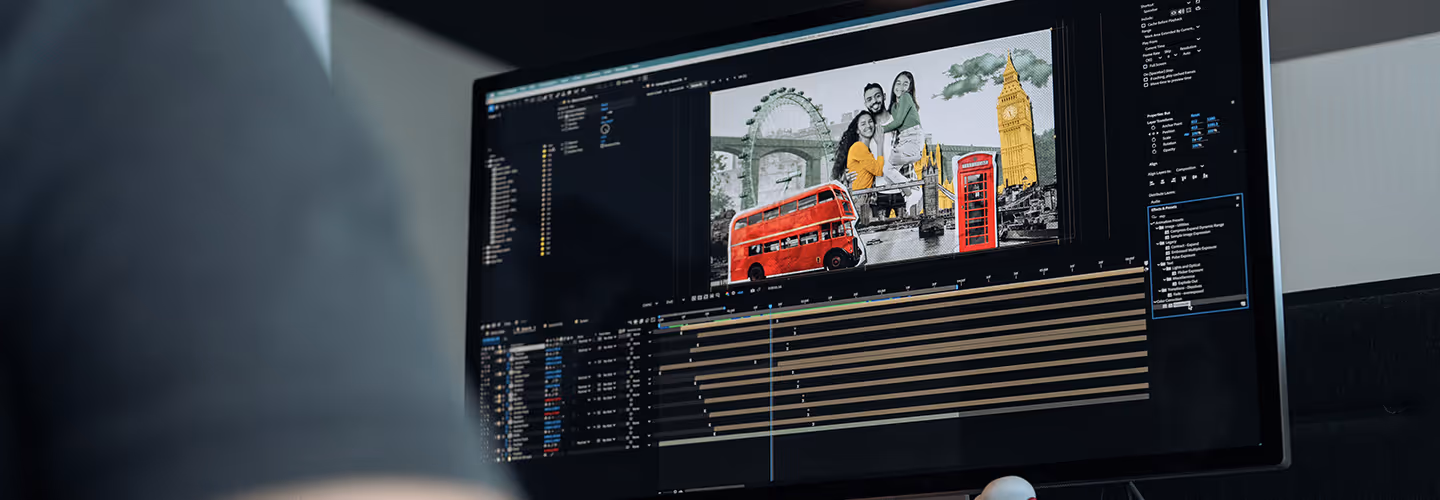Click the blue timeline playhead marker
1440x500 pixels.
pyautogui.click(x=770, y=306)
